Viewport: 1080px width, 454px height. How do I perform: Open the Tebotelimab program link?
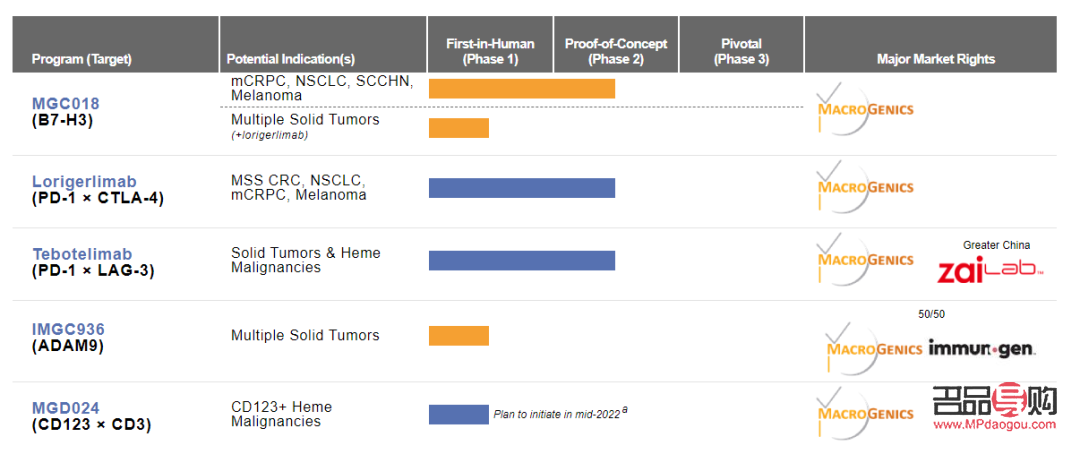pos(82,254)
